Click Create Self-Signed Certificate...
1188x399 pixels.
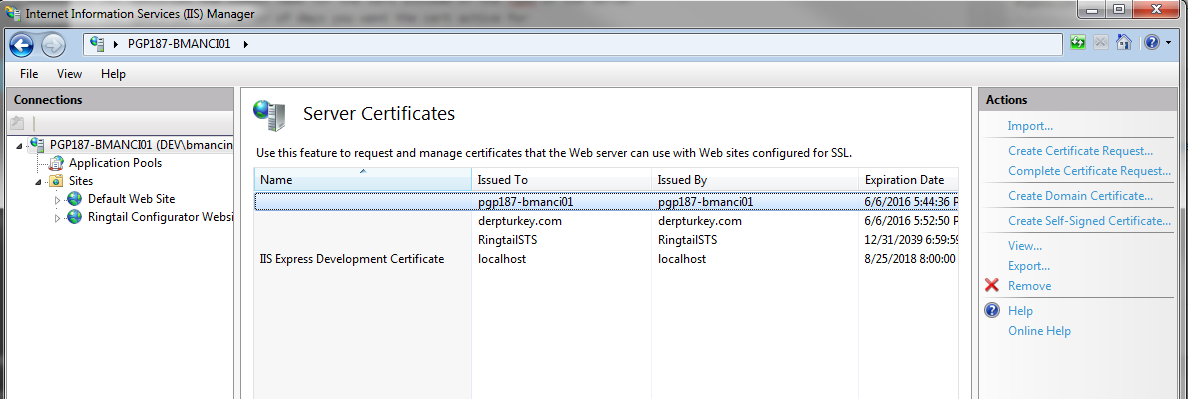(1090, 221)
